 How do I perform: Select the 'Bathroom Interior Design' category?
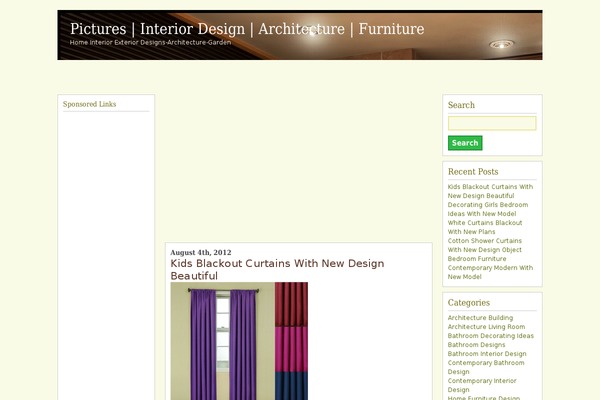point(487,354)
